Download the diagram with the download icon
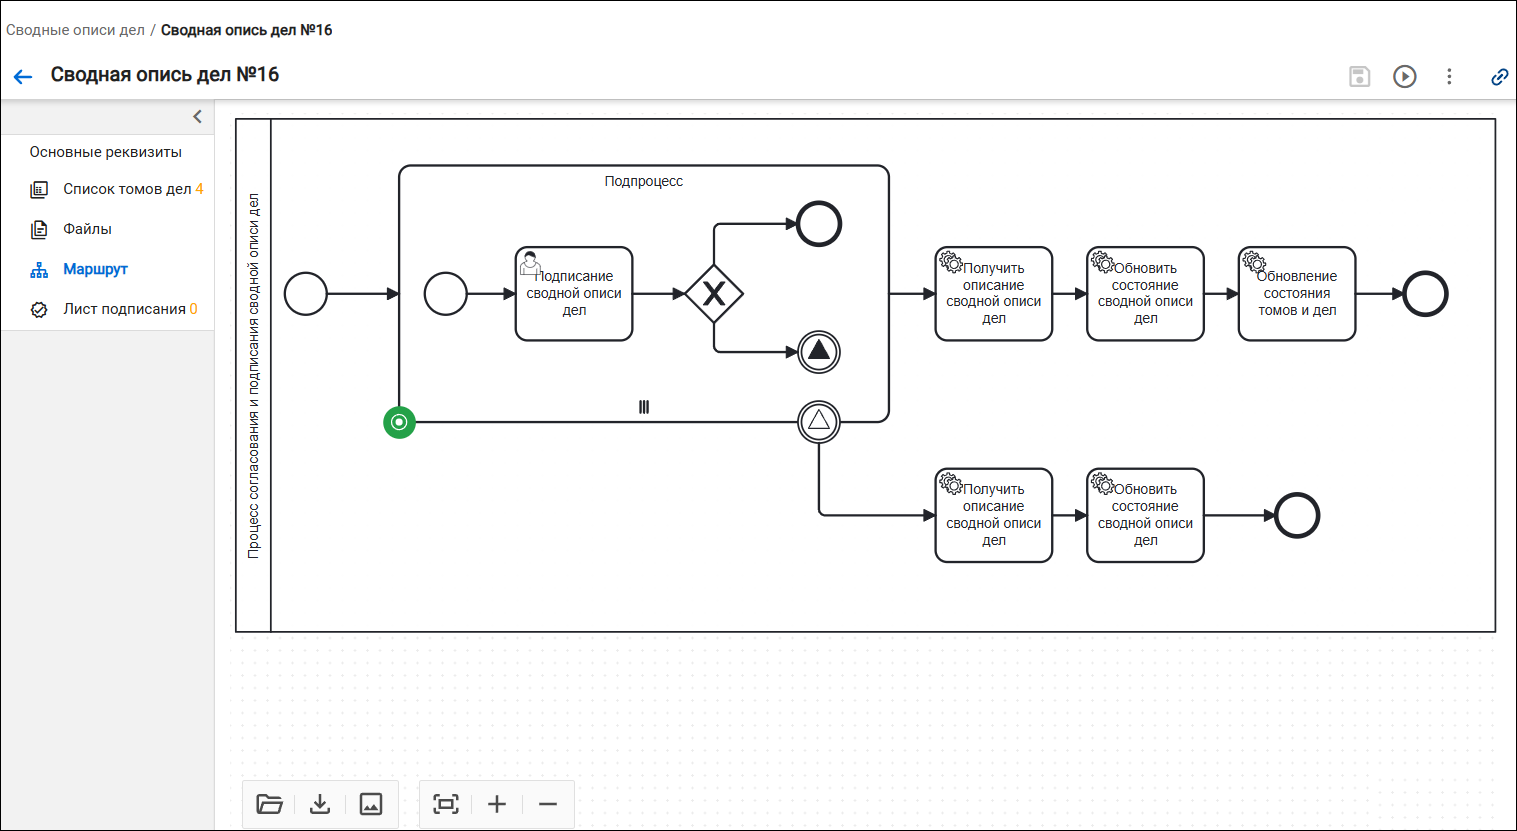Screen dimensions: 1517x831 pyautogui.click(x=320, y=804)
